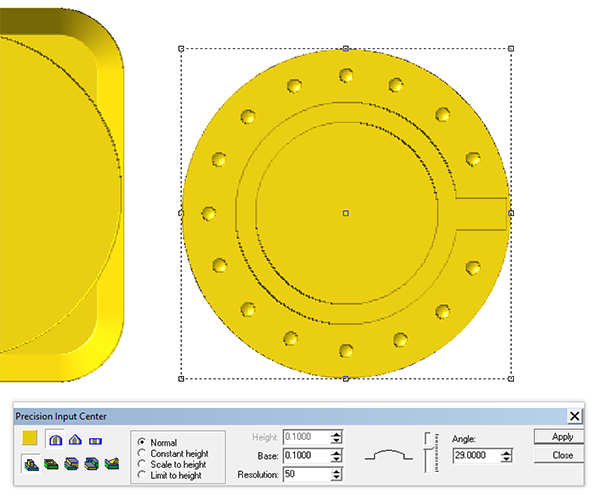Increase the Resolution with up arrow

(x=336, y=471)
